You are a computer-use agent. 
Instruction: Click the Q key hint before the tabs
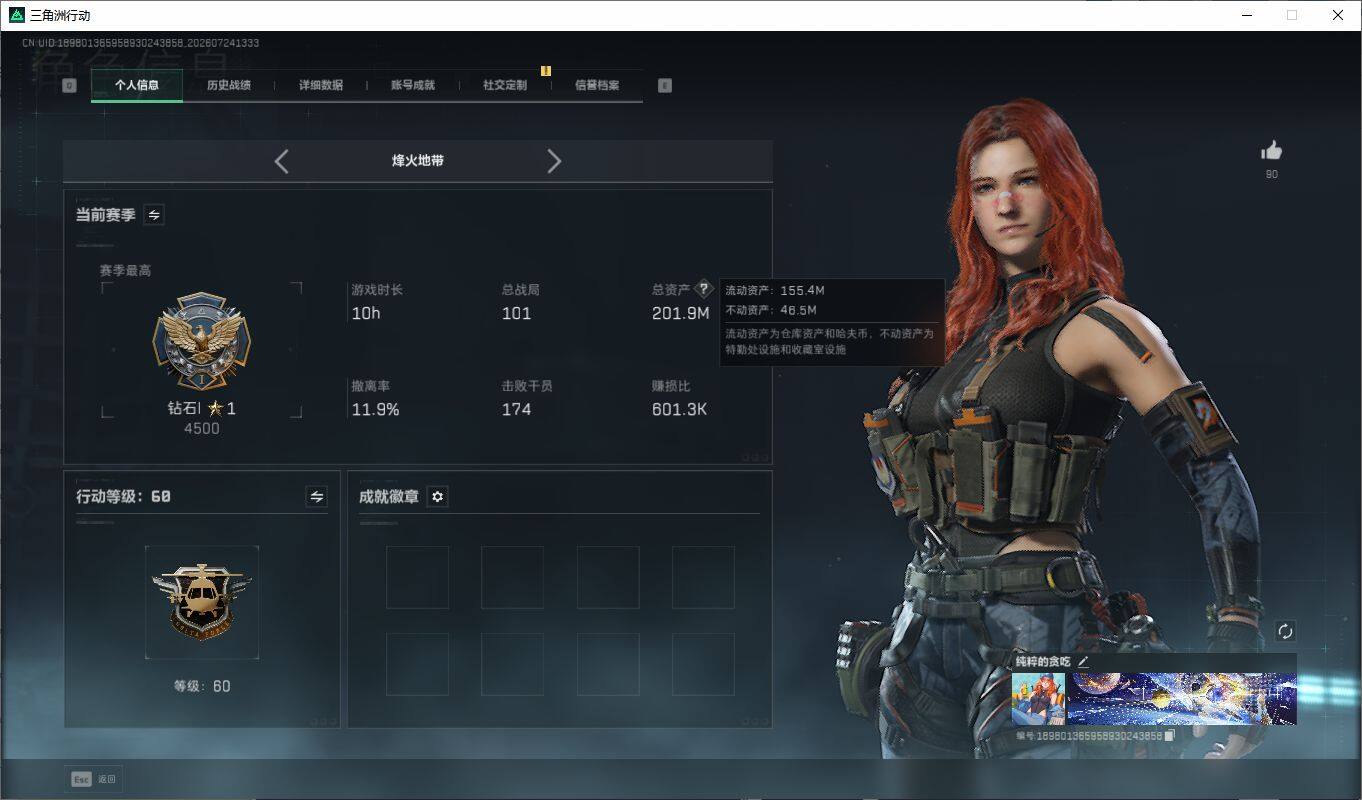click(69, 85)
